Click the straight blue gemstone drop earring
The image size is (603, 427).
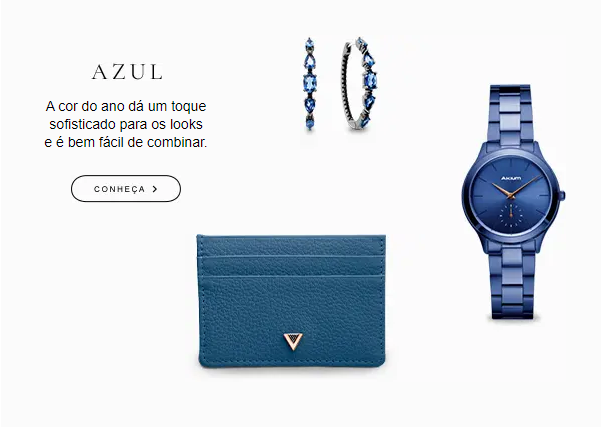pyautogui.click(x=310, y=83)
